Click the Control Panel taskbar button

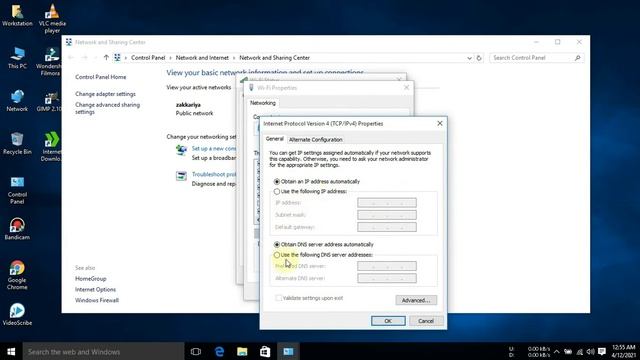pyautogui.click(x=288, y=351)
